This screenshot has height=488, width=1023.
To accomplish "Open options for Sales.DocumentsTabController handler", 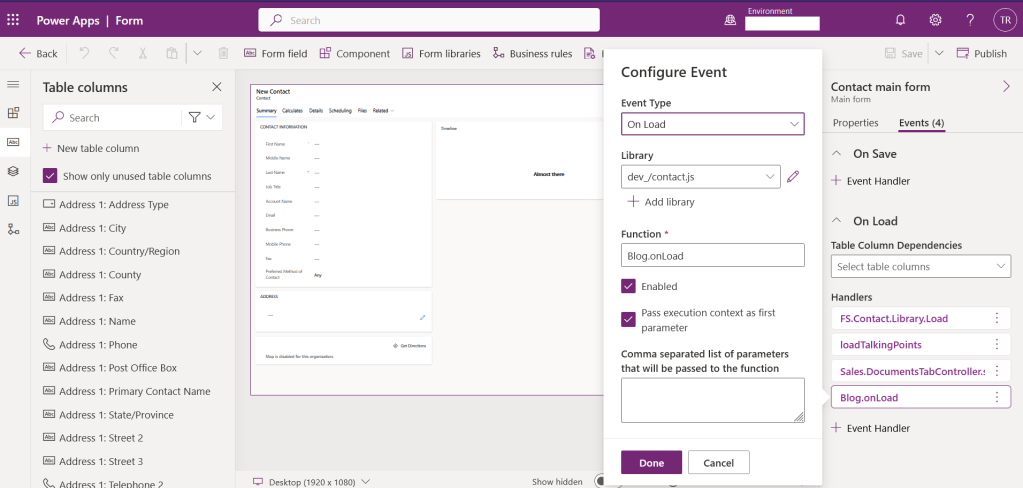I will coord(996,371).
